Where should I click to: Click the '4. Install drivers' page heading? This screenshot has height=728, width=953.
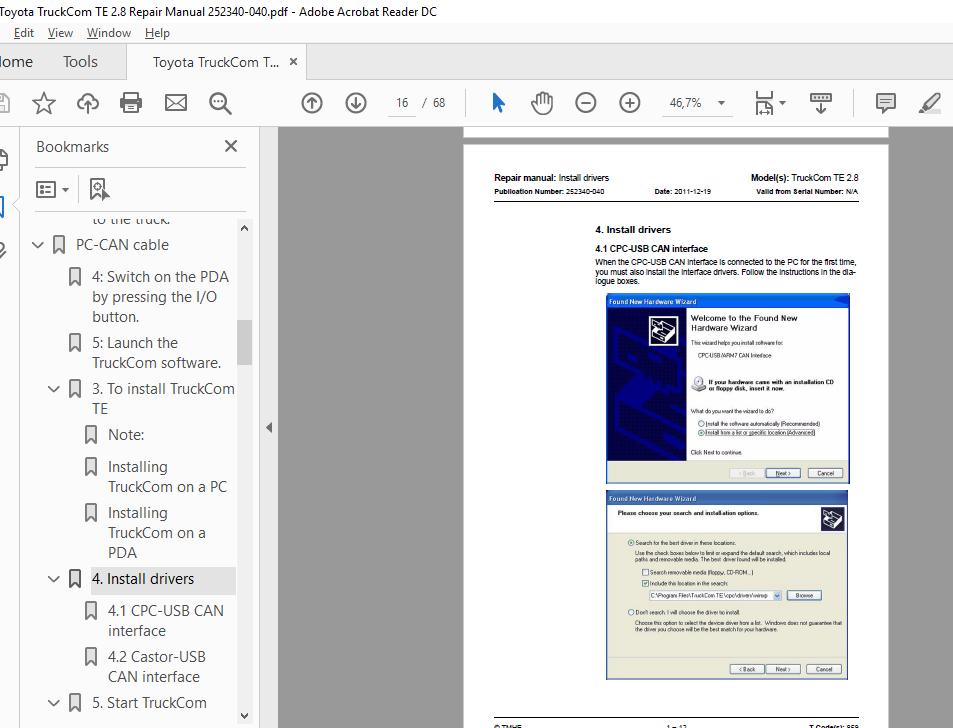pos(633,230)
